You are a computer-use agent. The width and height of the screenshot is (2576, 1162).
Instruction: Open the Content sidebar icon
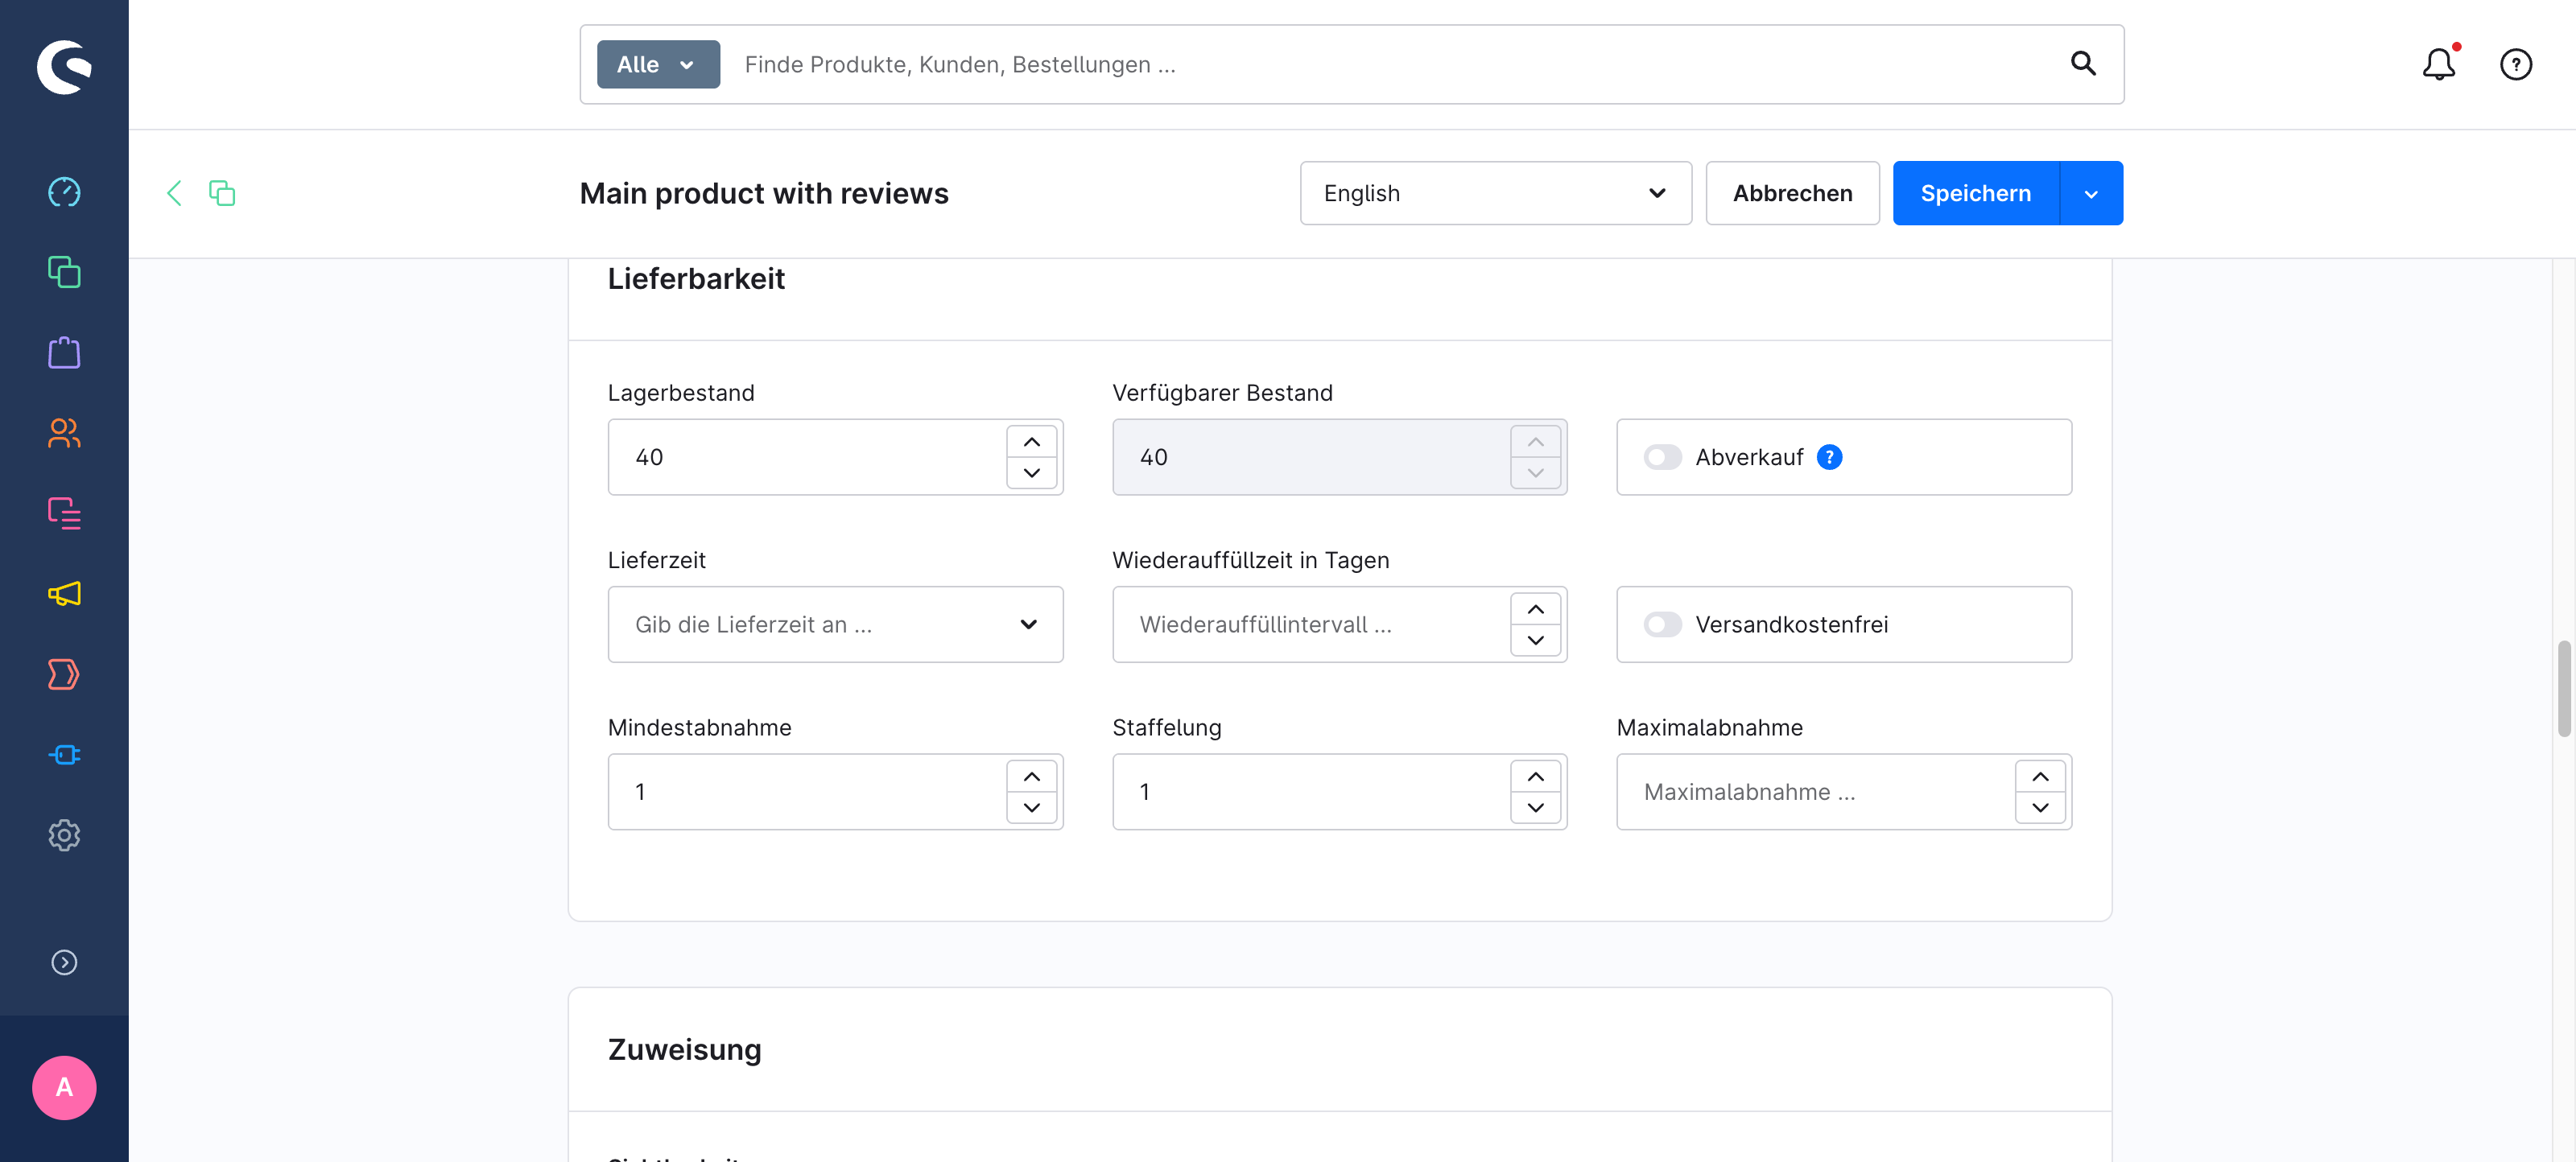point(64,513)
